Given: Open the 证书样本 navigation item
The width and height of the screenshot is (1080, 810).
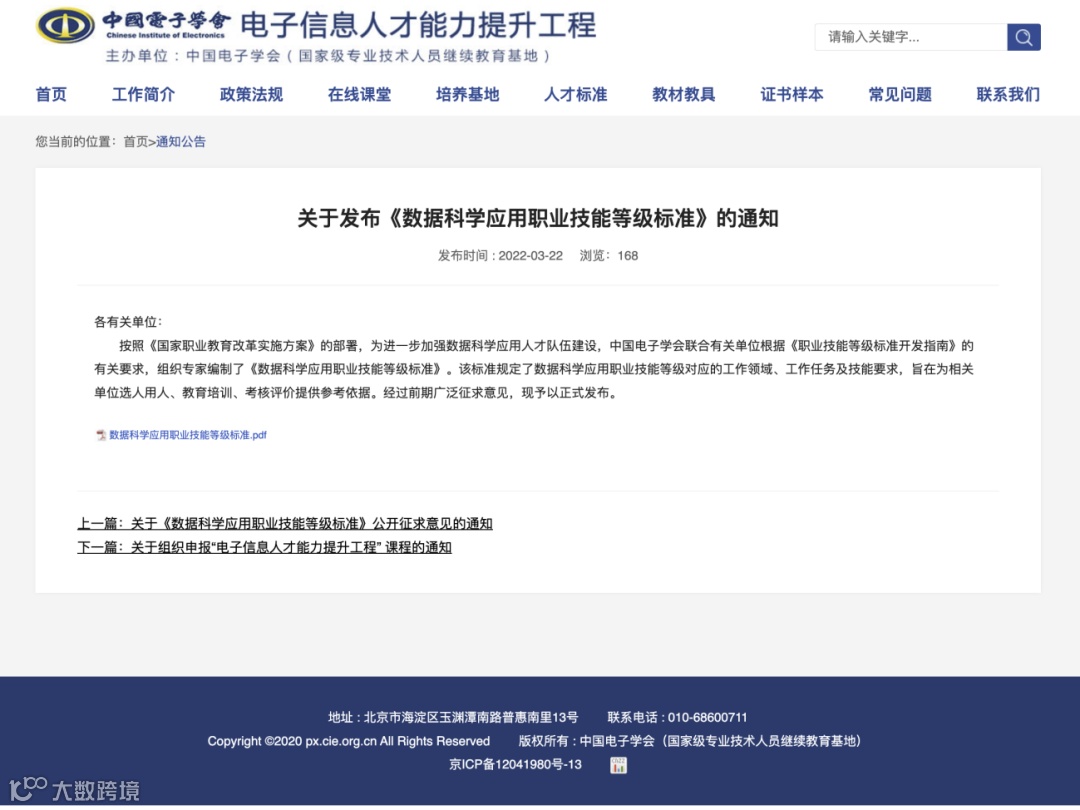Looking at the screenshot, I should pyautogui.click(x=792, y=94).
